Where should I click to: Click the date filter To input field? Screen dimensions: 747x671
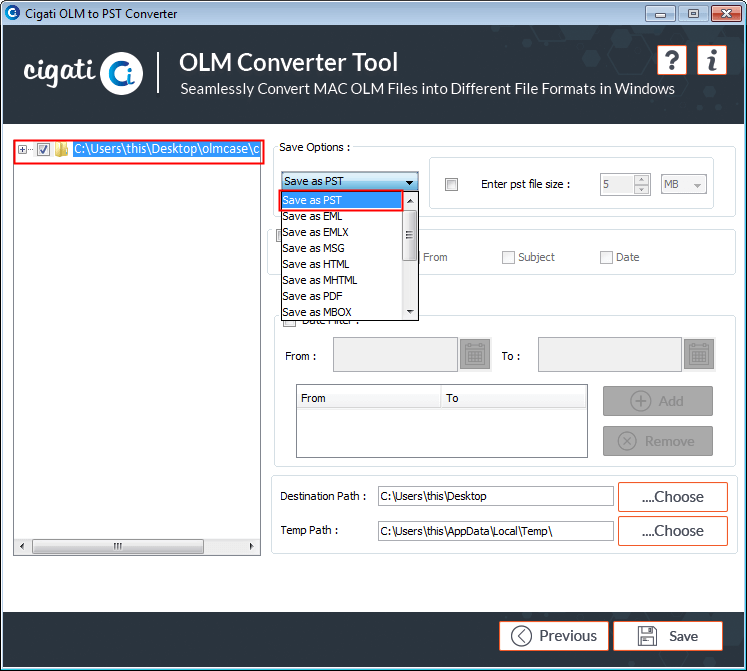click(610, 355)
